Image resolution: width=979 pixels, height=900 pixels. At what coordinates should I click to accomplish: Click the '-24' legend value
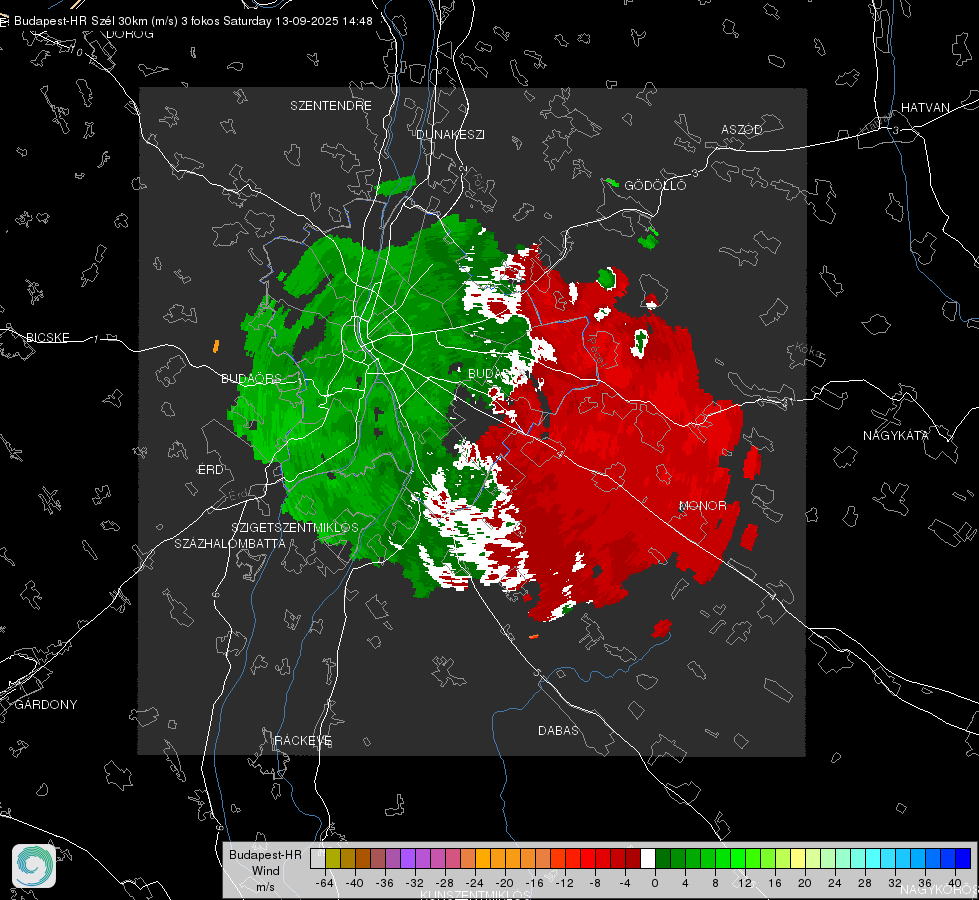point(475,883)
